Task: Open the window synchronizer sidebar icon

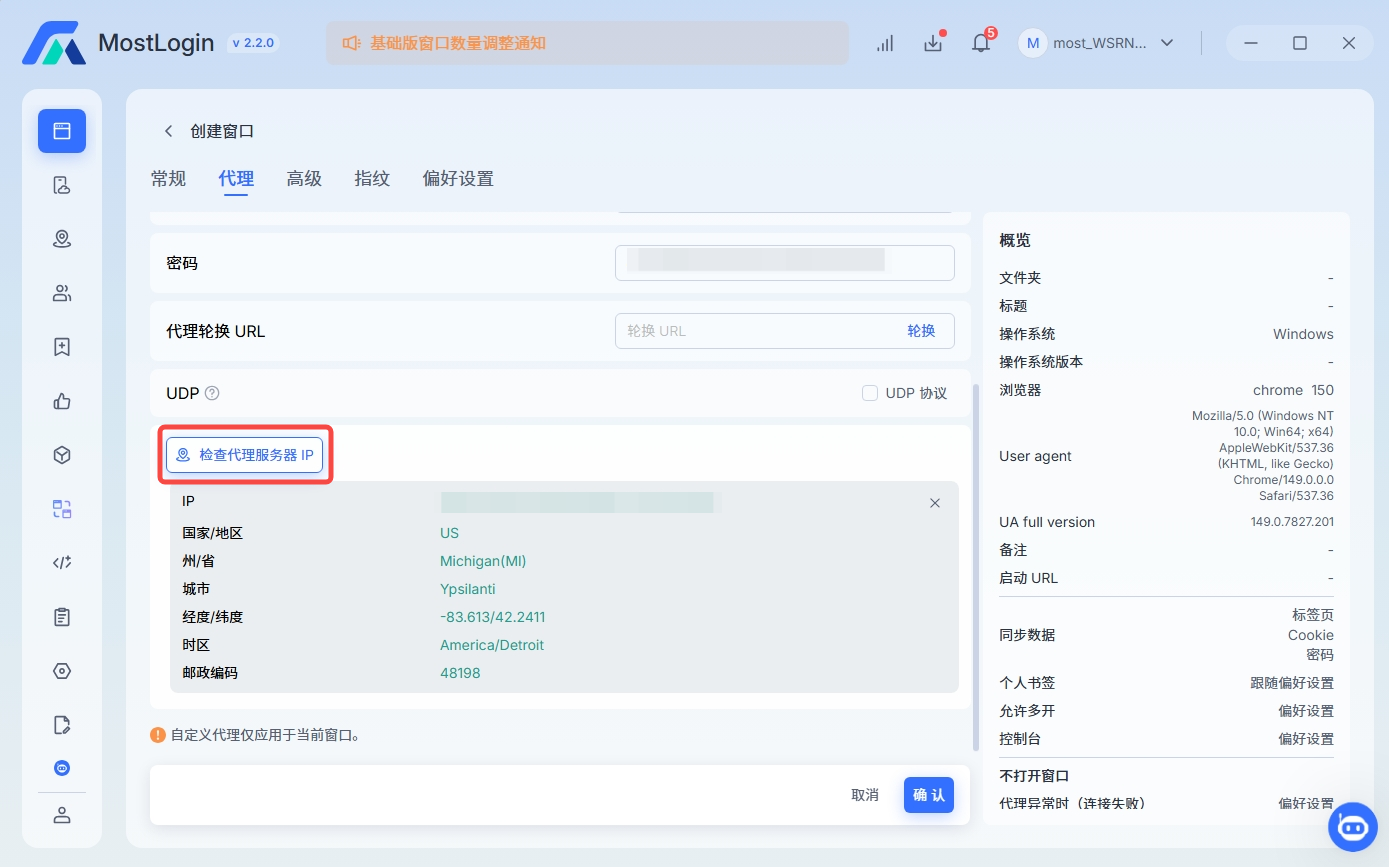Action: click(62, 509)
